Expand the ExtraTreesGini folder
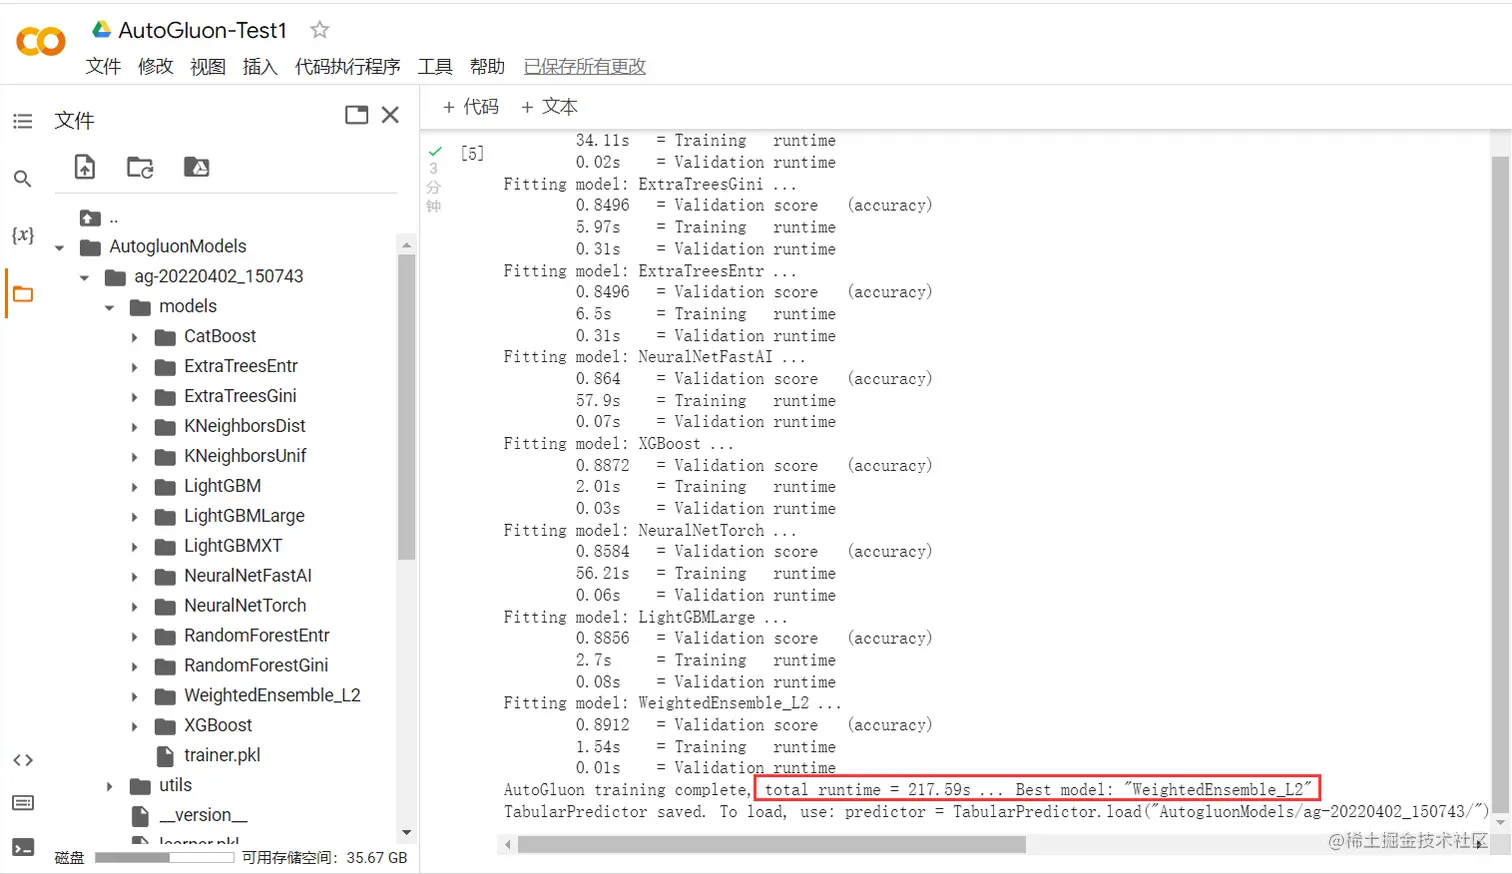The height and width of the screenshot is (874, 1512). [x=134, y=397]
